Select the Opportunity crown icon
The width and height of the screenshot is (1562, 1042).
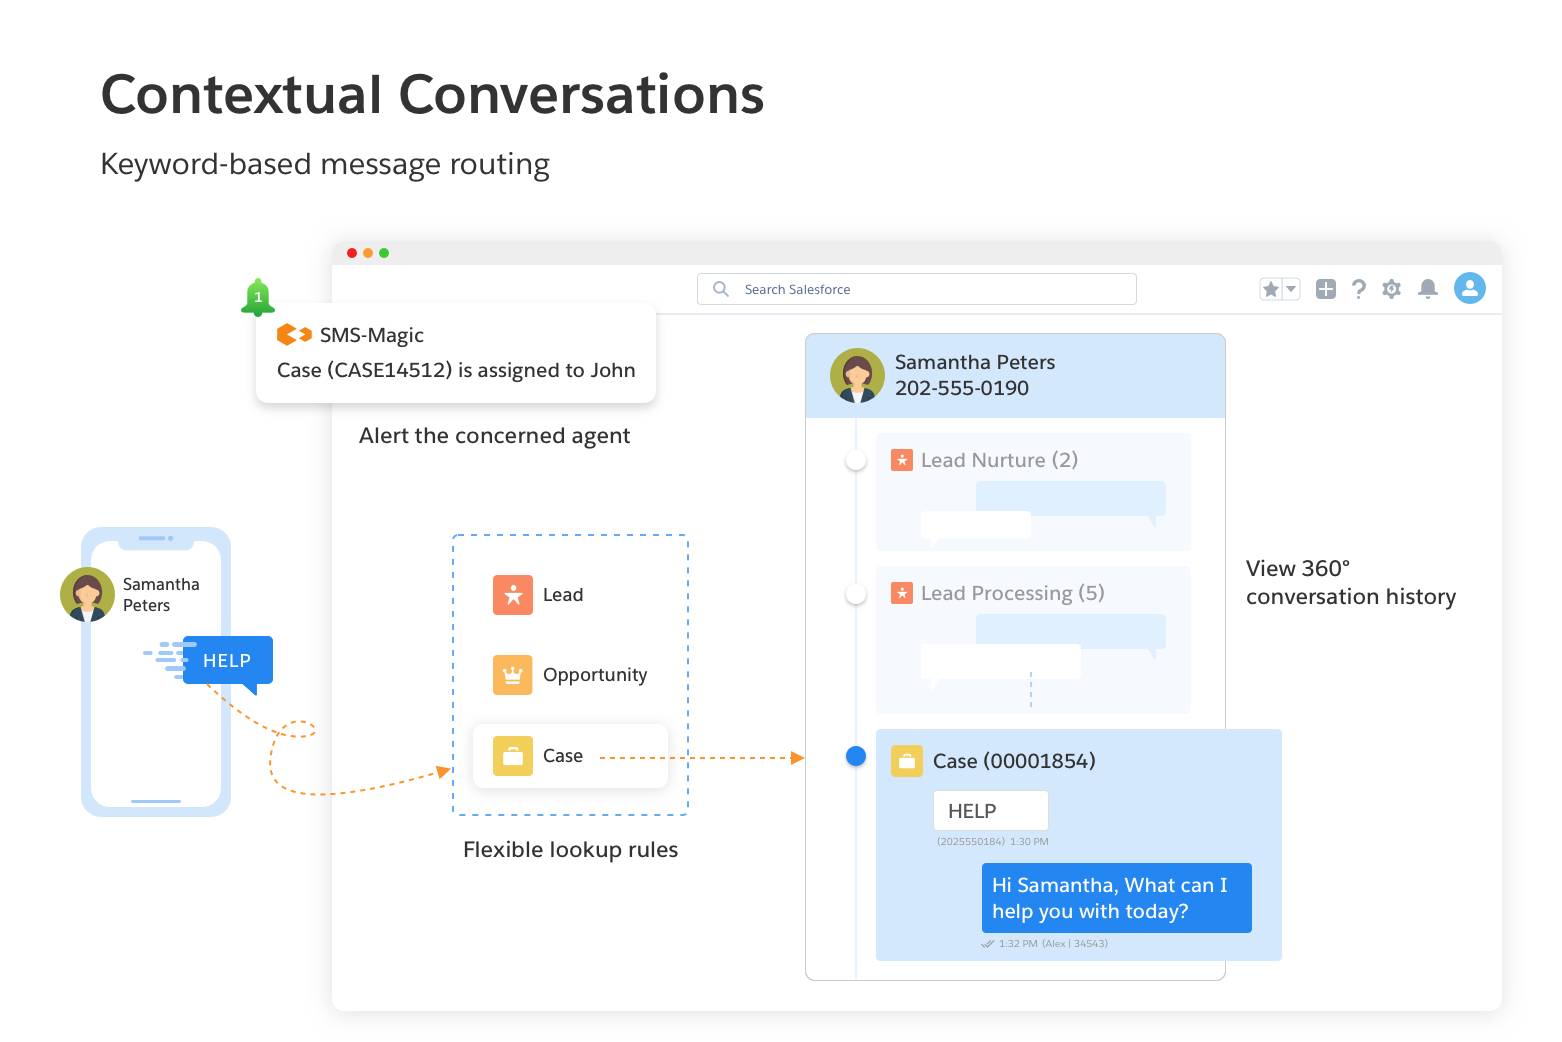point(513,675)
